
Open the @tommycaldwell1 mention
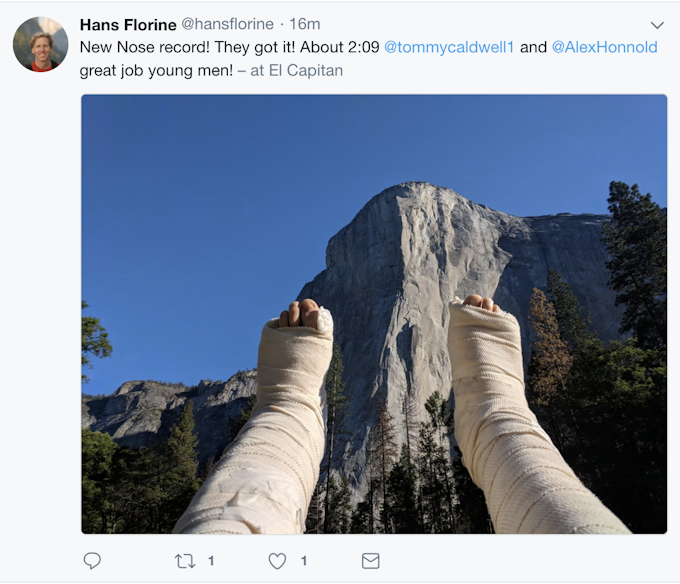(450, 47)
